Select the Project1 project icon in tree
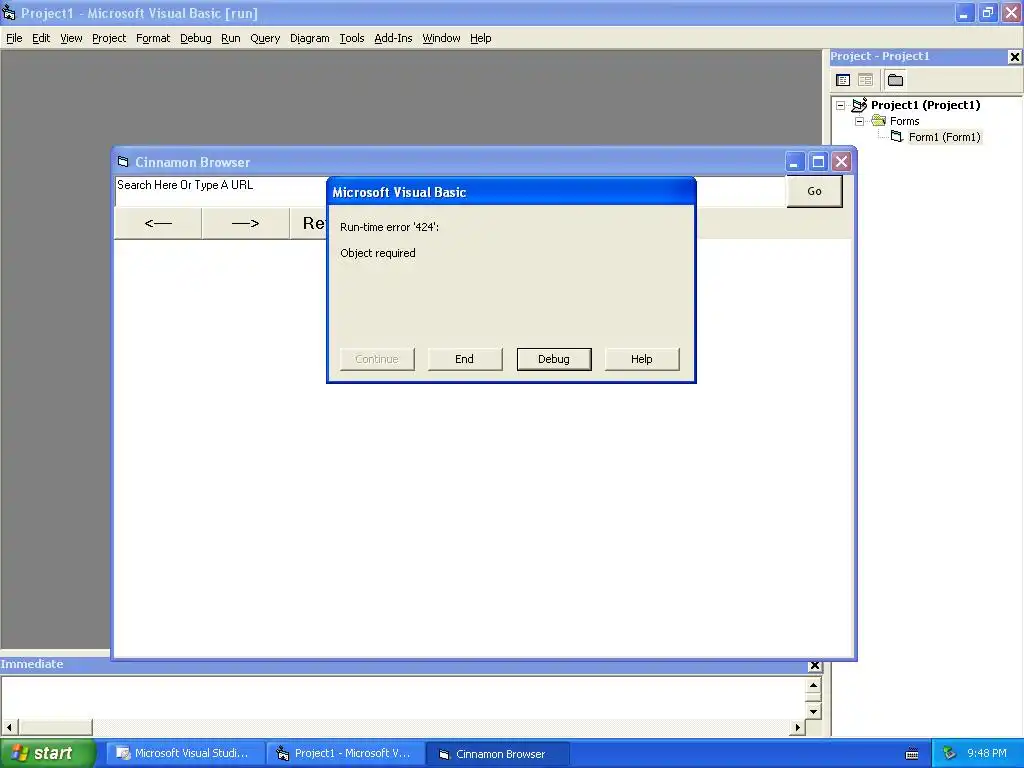Image resolution: width=1024 pixels, height=768 pixels. (x=859, y=104)
